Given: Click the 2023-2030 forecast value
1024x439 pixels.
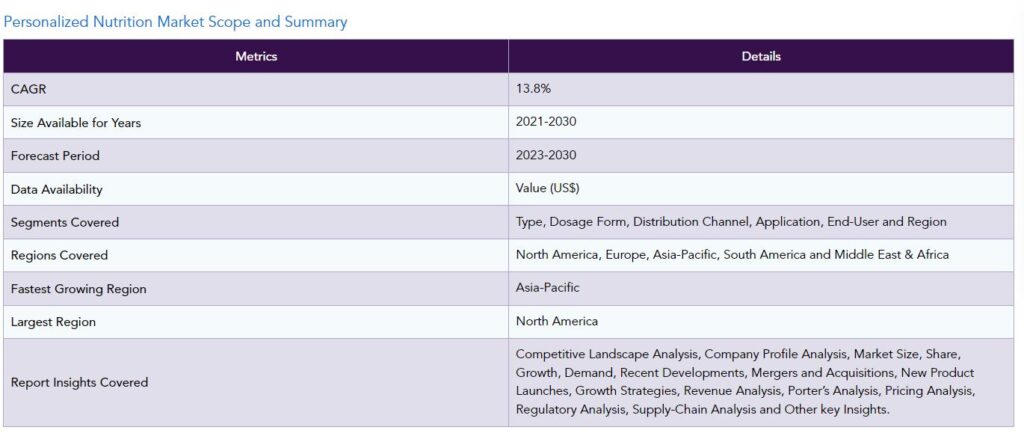Looking at the screenshot, I should pos(546,155).
